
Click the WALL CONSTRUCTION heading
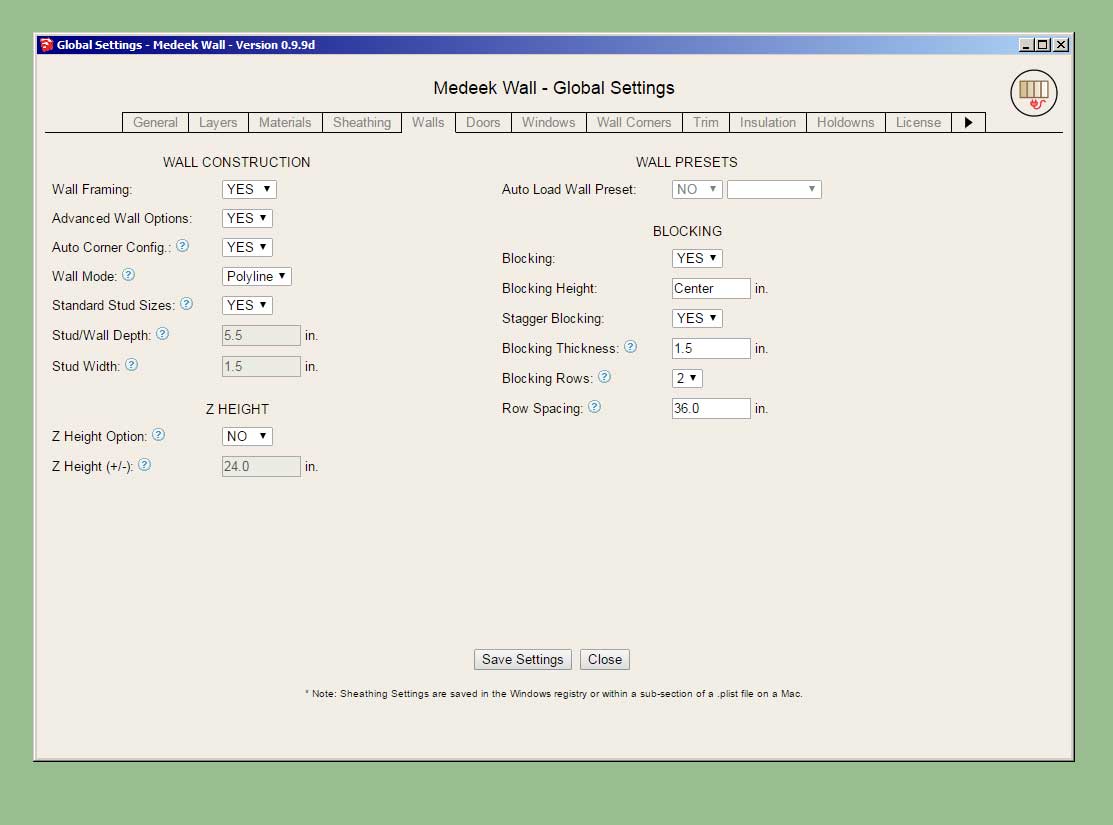[236, 162]
